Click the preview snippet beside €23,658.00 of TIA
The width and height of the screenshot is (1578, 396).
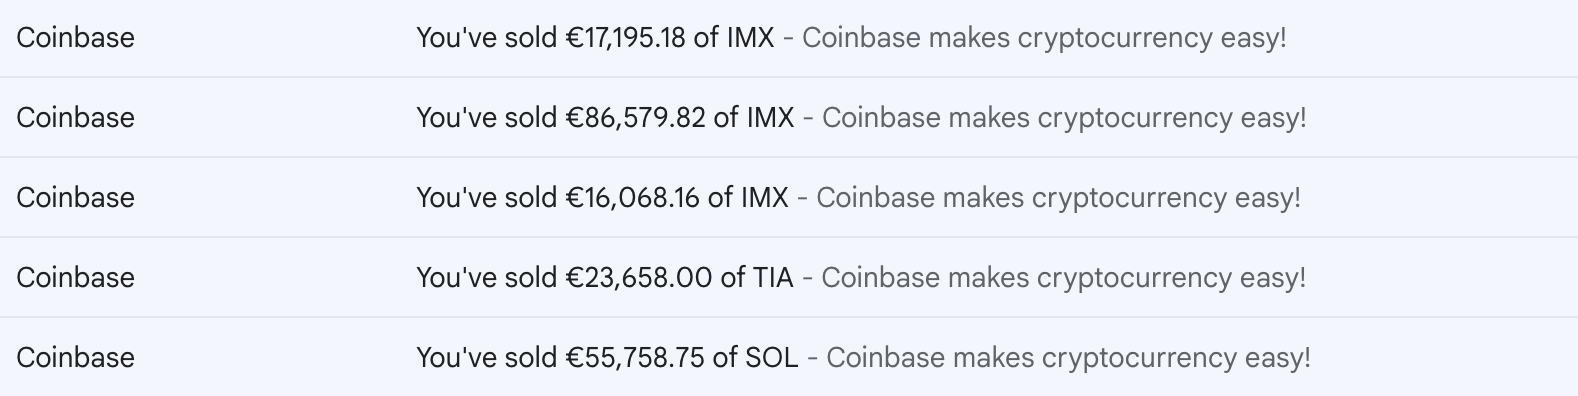(x=1064, y=278)
